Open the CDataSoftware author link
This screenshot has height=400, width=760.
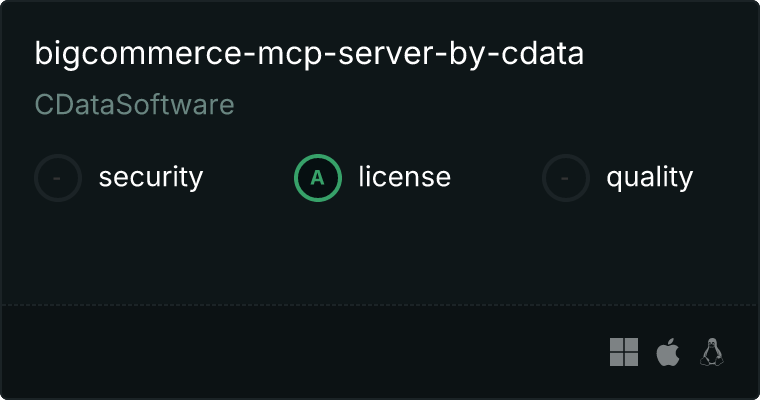tap(135, 105)
